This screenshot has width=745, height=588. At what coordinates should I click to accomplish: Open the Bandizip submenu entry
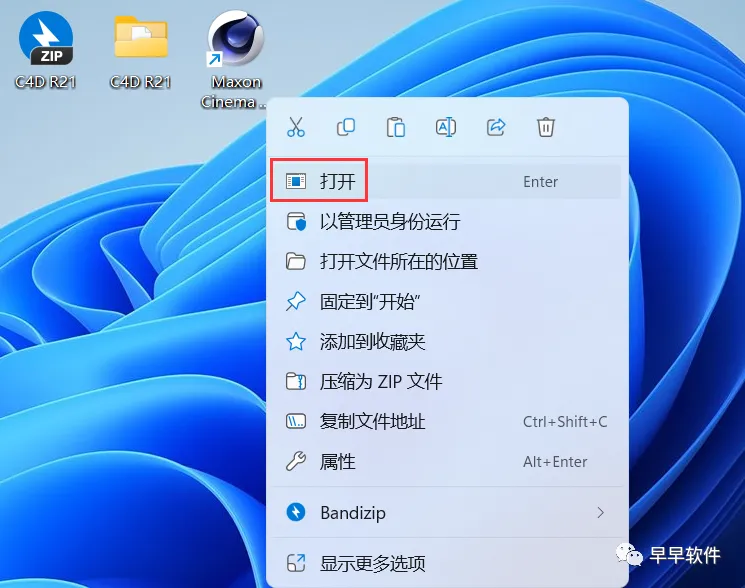click(447, 512)
